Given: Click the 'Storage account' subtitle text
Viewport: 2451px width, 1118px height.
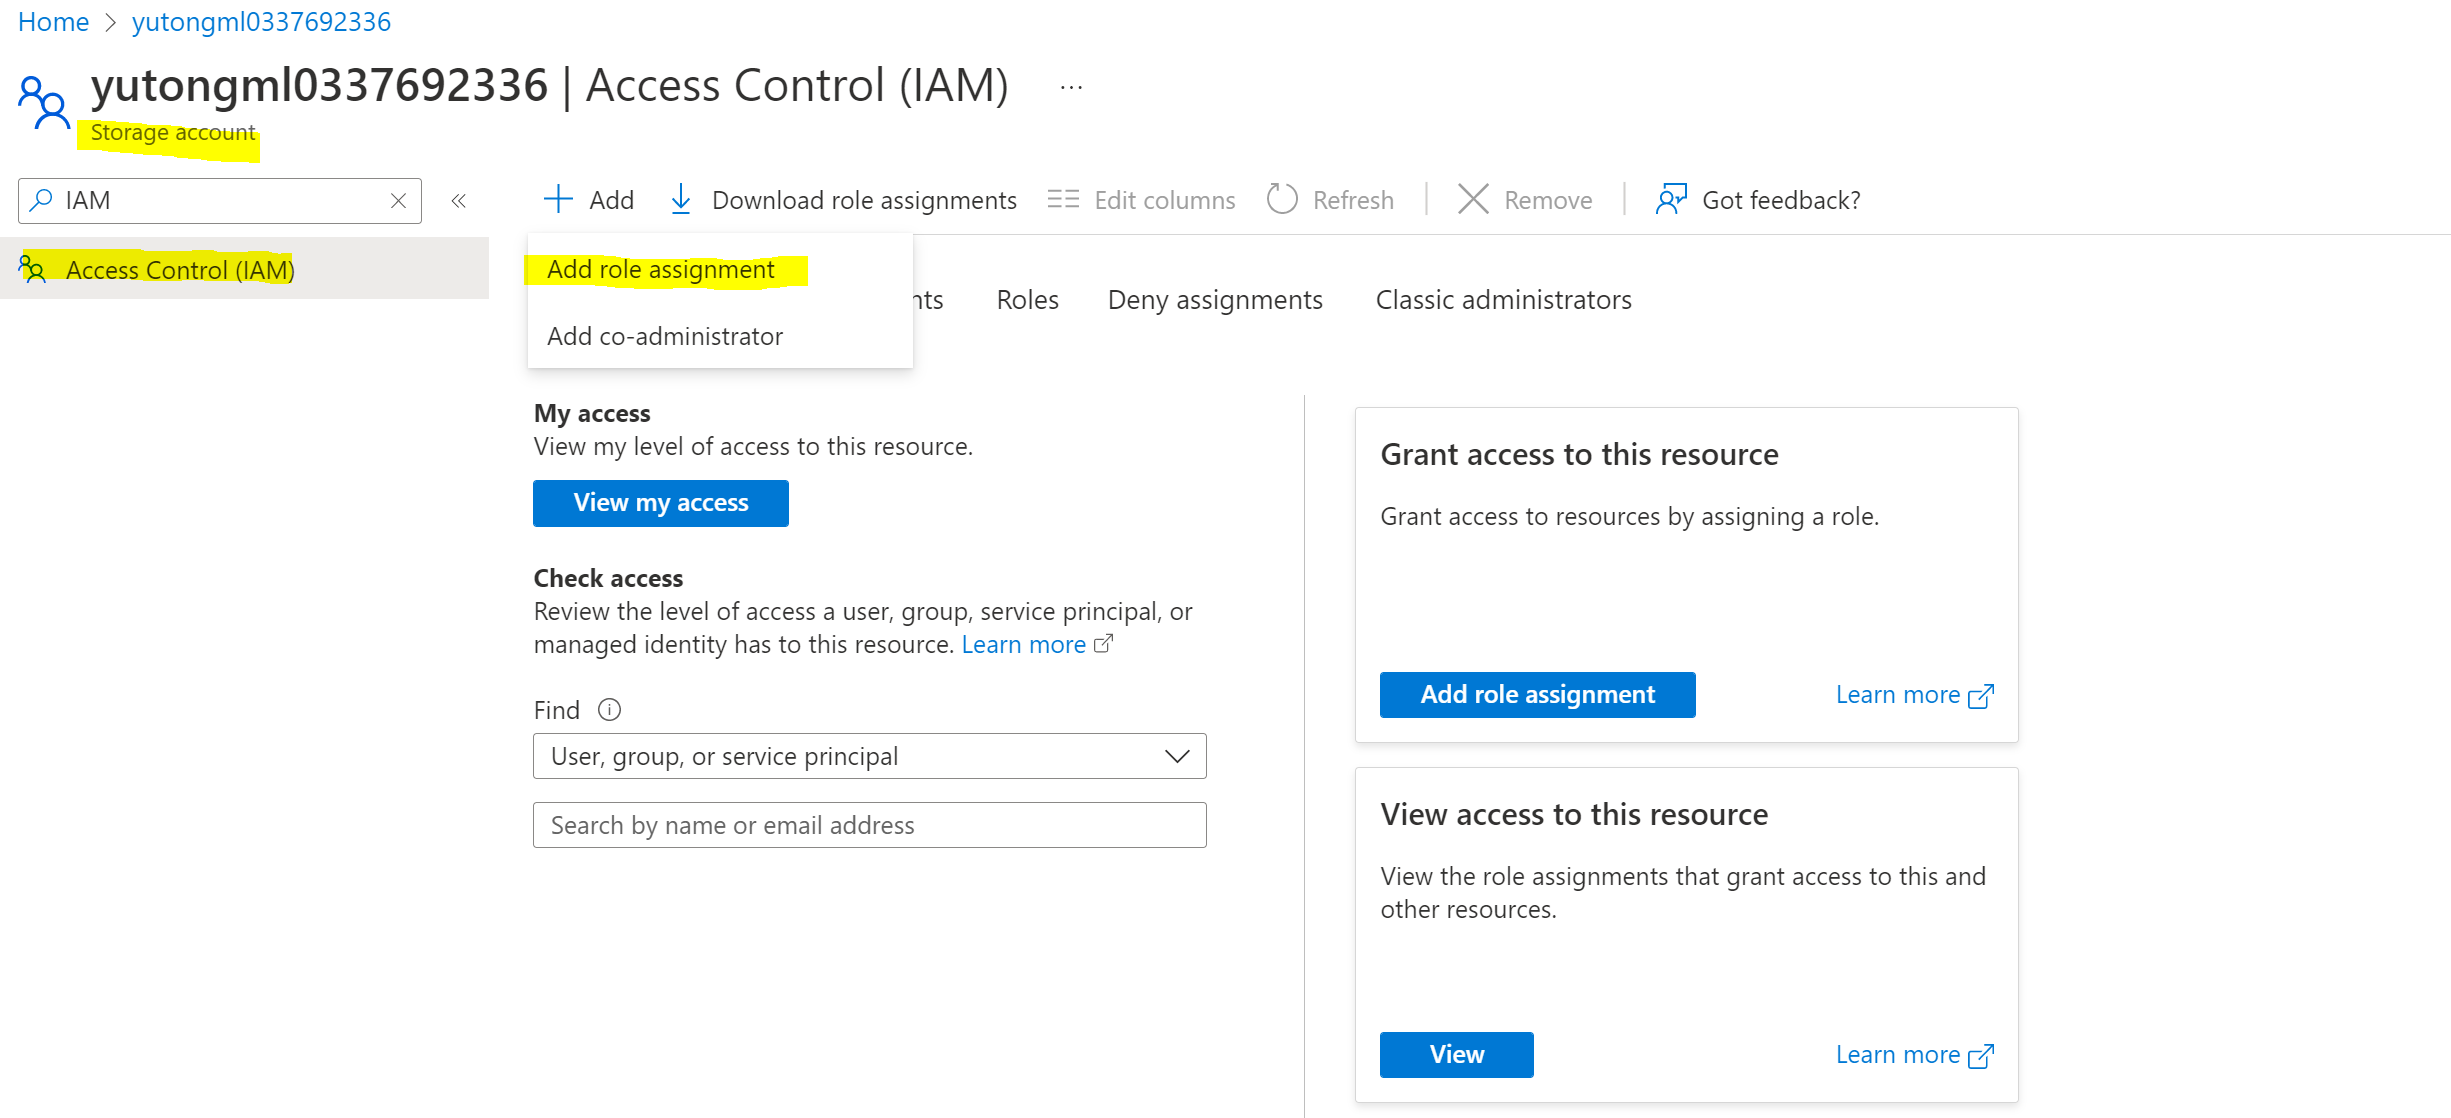Looking at the screenshot, I should [x=172, y=133].
